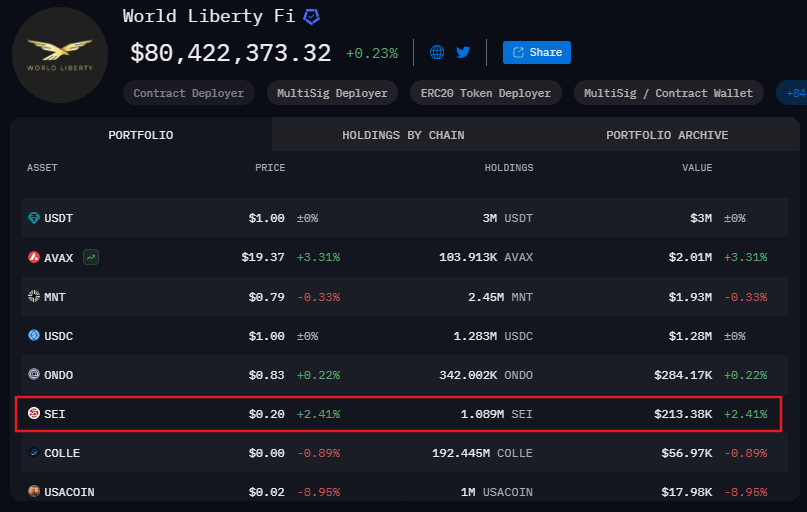Open the website globe icon
This screenshot has width=807, height=512.
coord(437,52)
